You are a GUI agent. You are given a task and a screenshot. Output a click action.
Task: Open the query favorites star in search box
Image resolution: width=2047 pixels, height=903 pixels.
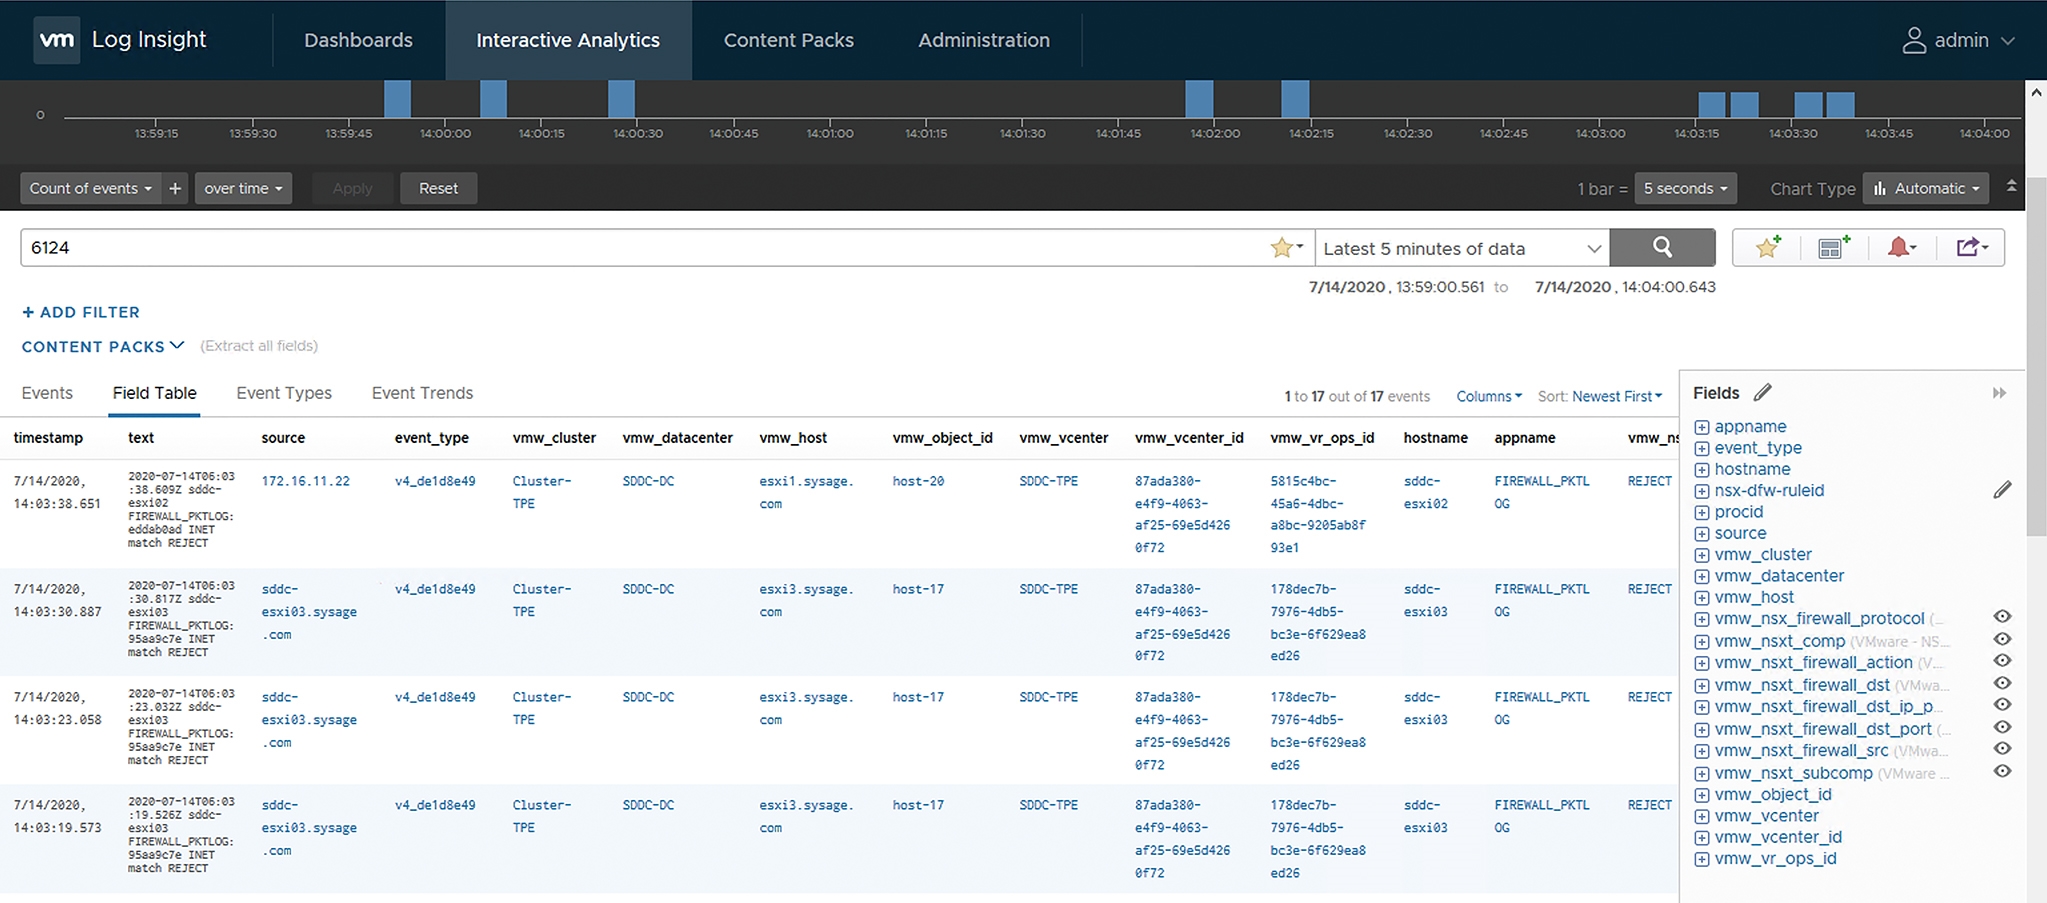click(x=1286, y=247)
